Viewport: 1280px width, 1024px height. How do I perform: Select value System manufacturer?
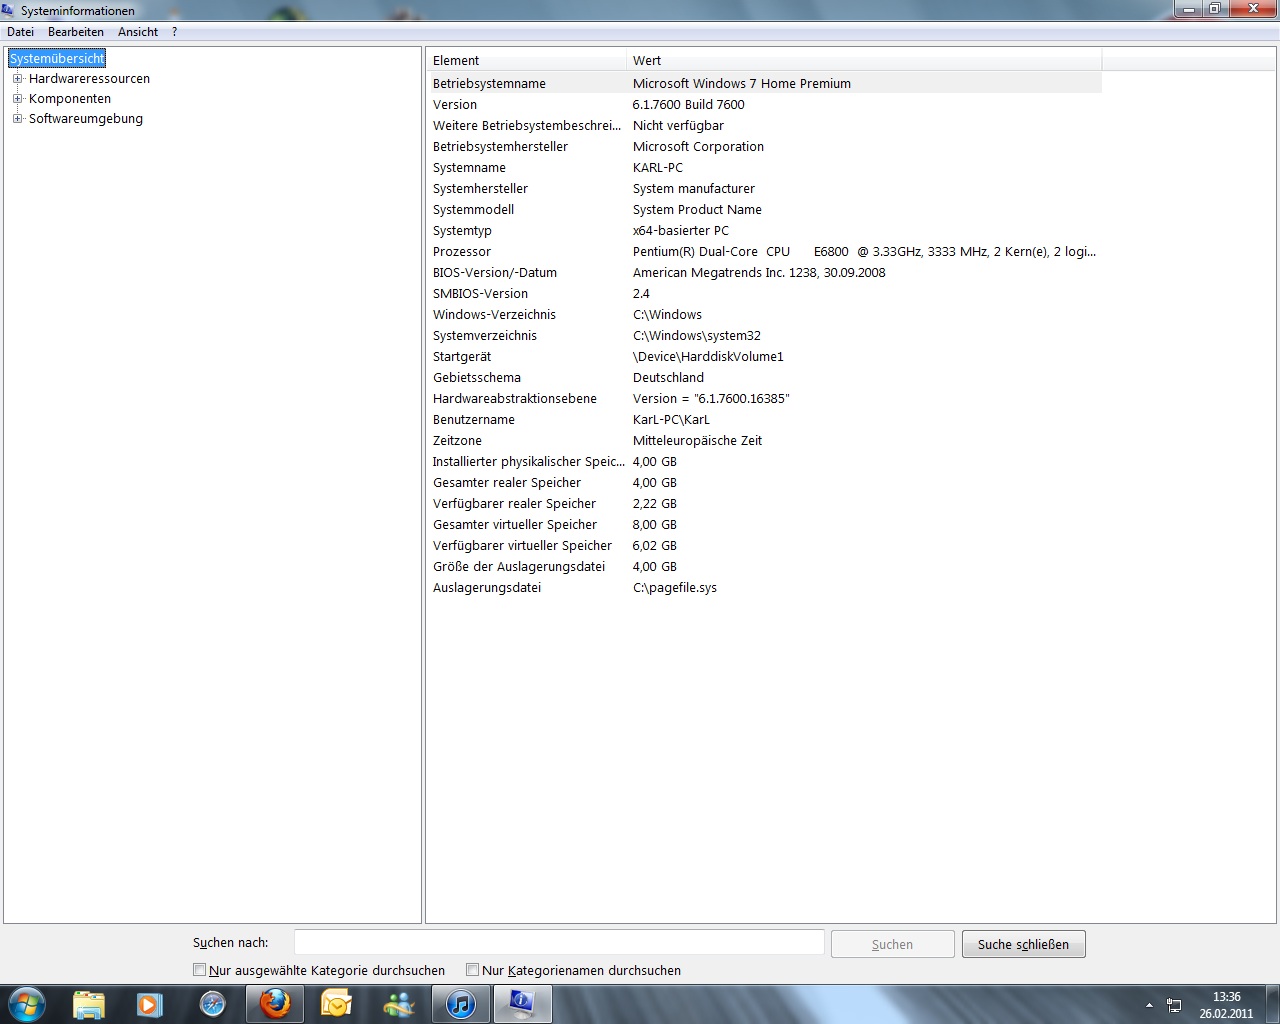click(x=693, y=189)
